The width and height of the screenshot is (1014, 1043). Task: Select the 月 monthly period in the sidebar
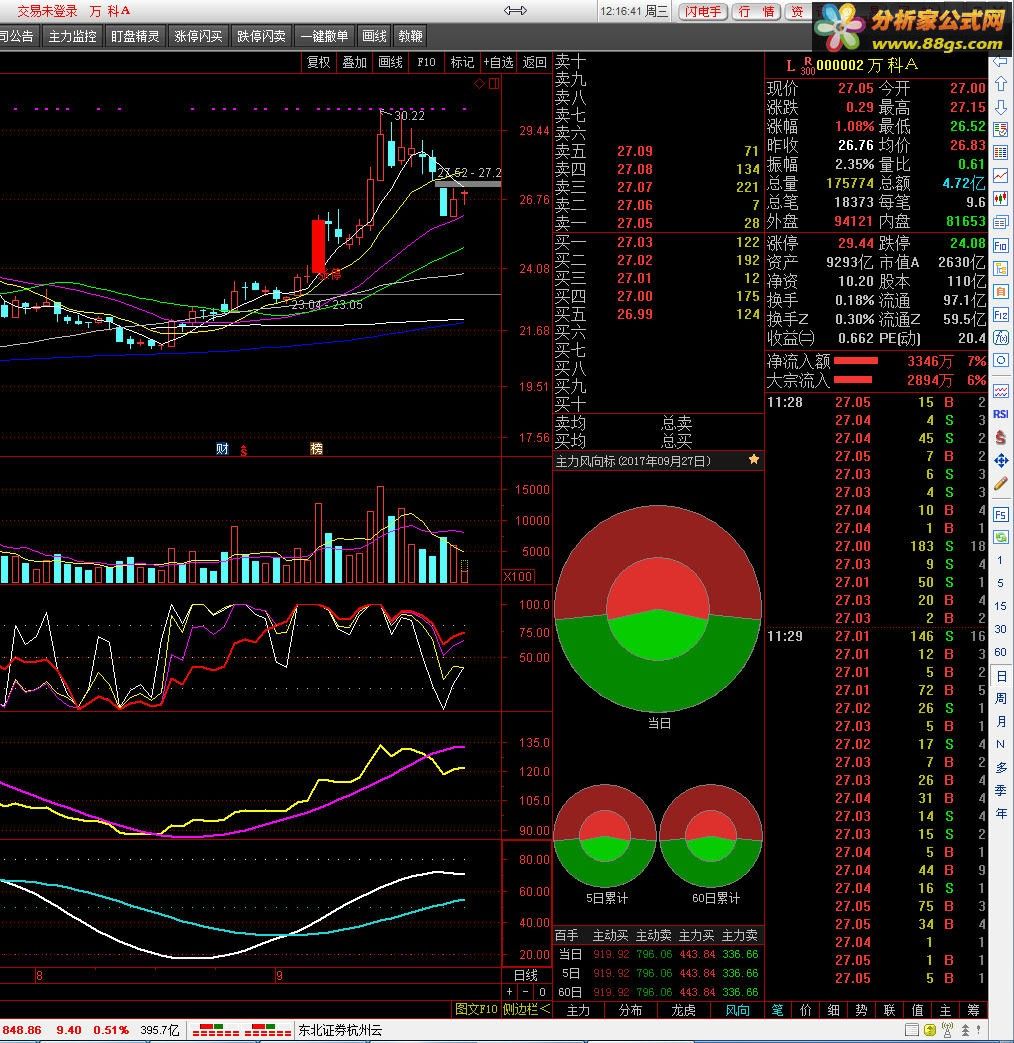click(x=1001, y=722)
